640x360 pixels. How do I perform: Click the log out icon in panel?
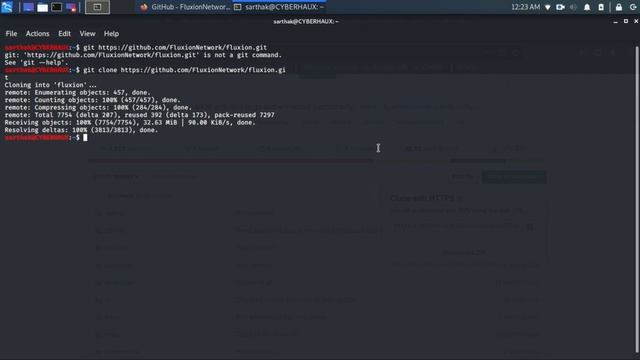pos(633,7)
